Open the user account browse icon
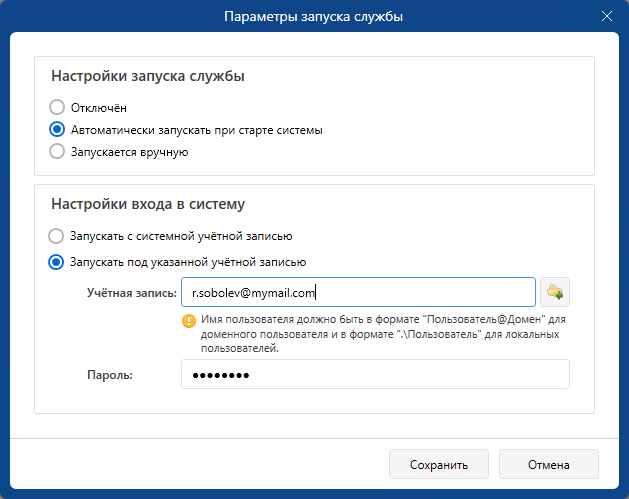This screenshot has width=629, height=499. 555,292
